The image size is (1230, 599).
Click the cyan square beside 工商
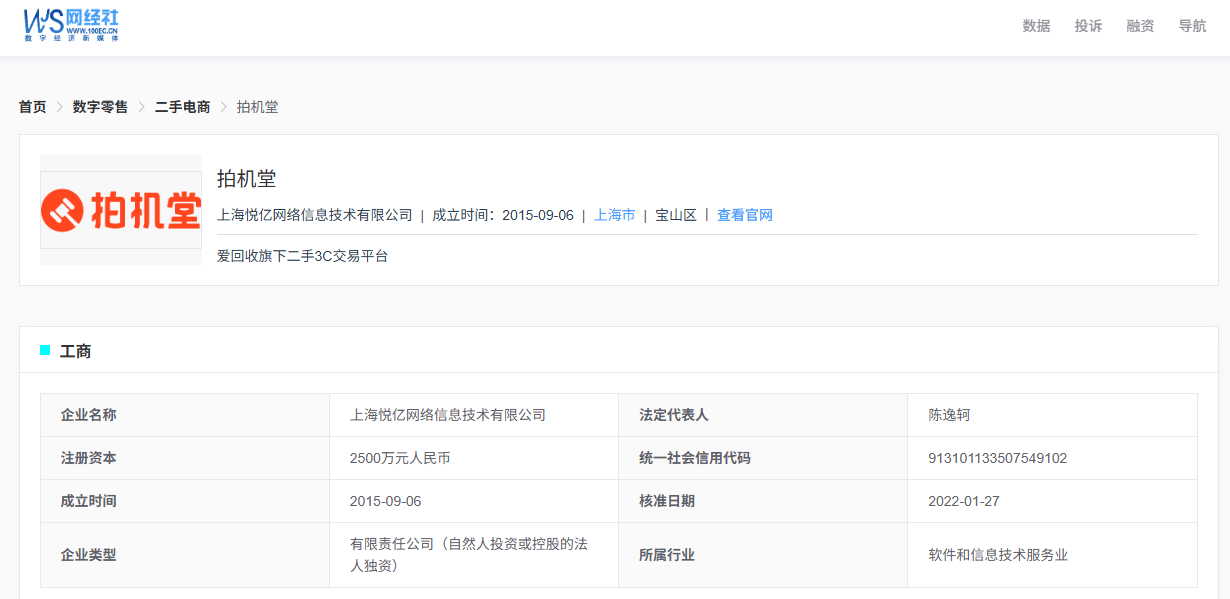tap(45, 350)
